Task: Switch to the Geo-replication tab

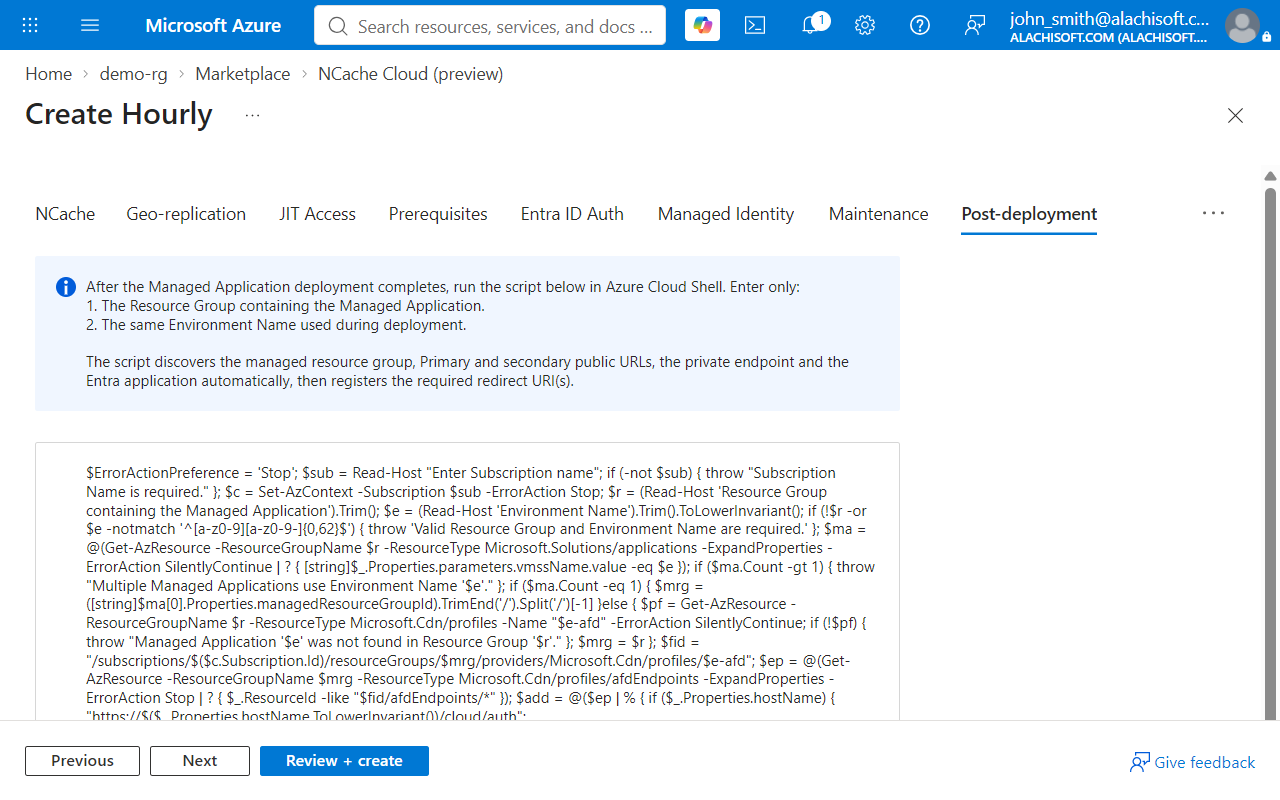Action: pos(186,214)
